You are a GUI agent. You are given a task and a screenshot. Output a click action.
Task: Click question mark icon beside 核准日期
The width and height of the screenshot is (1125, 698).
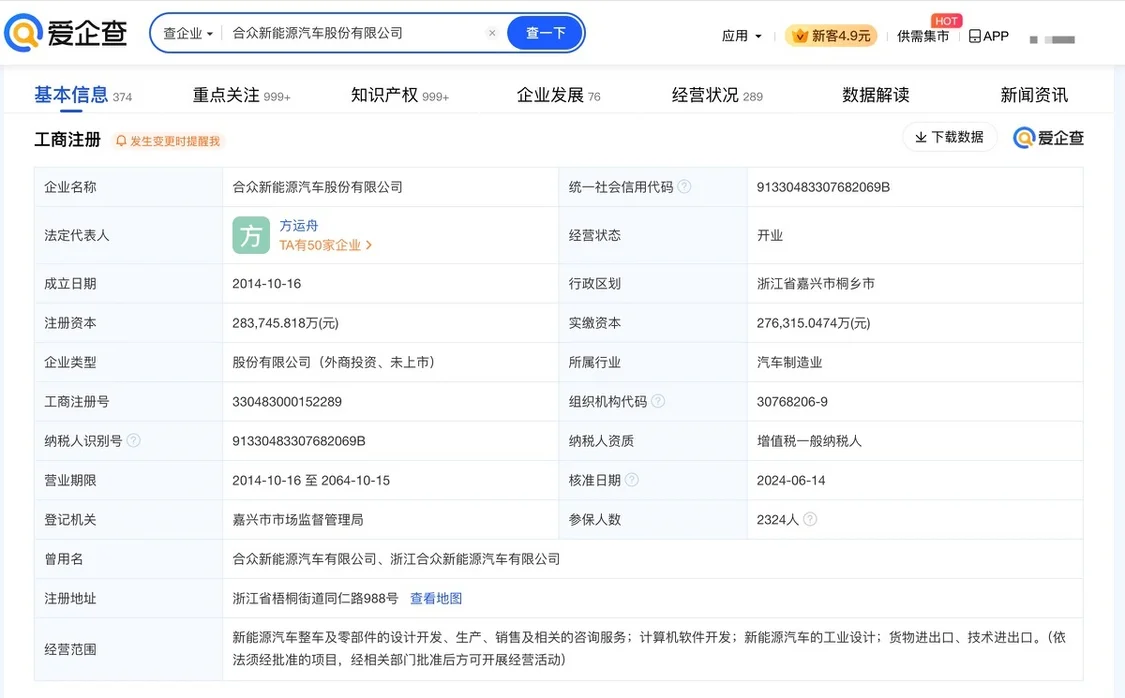tap(632, 479)
